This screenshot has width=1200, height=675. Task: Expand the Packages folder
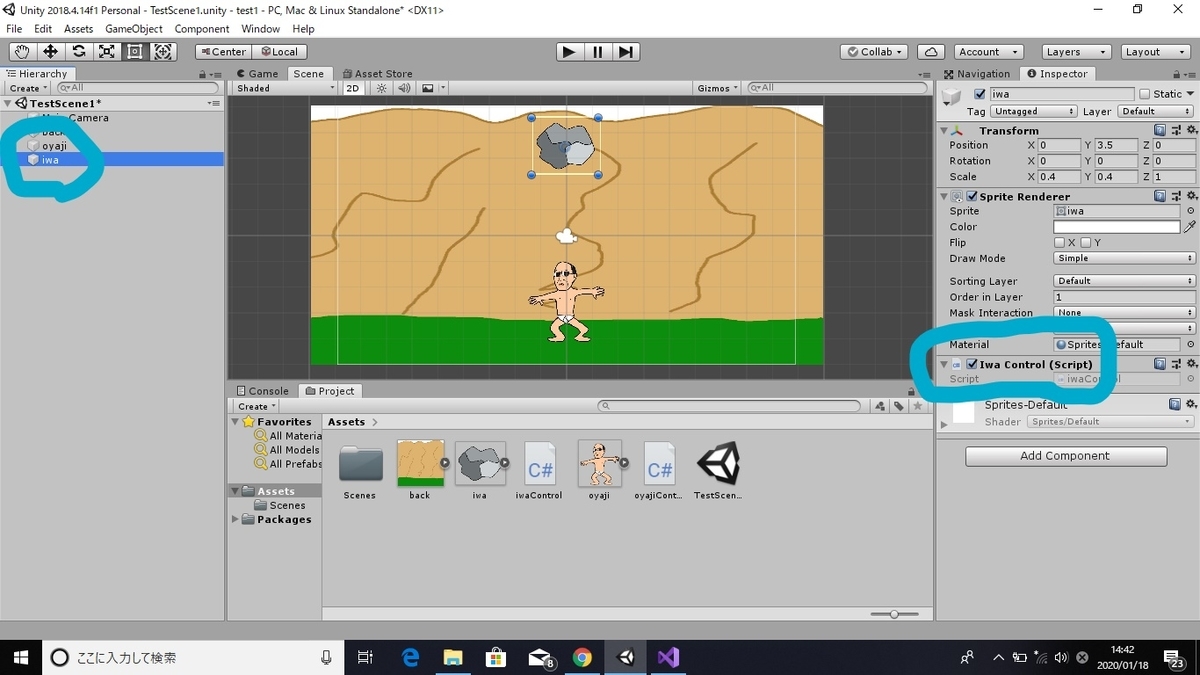coord(237,519)
